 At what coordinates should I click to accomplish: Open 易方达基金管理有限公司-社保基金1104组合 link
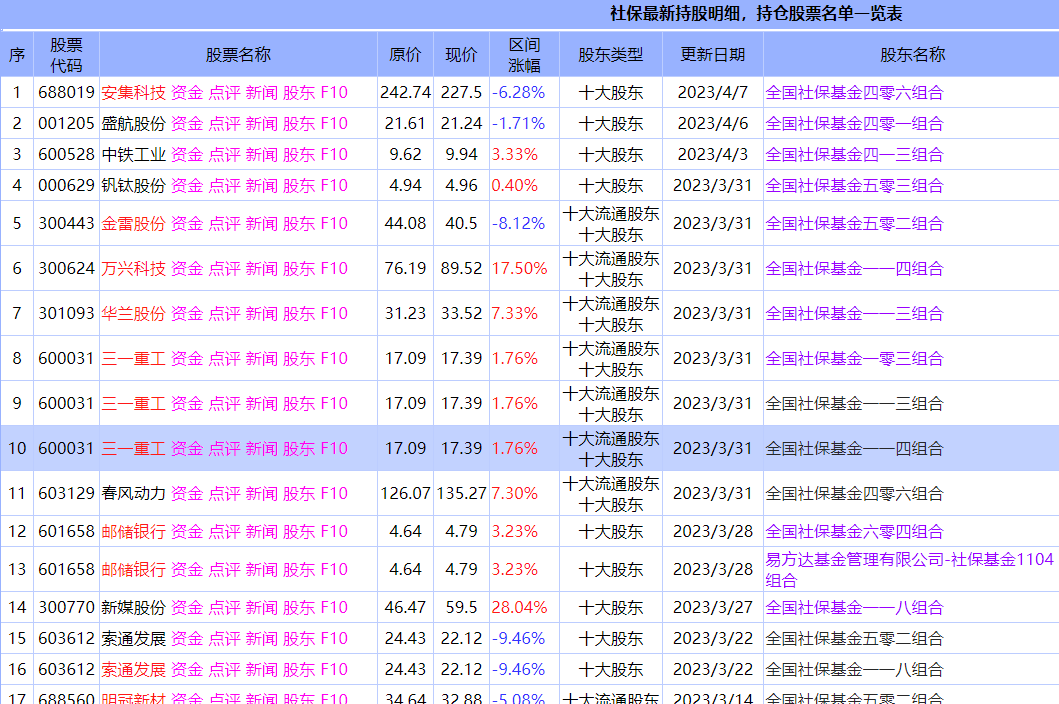coord(909,570)
